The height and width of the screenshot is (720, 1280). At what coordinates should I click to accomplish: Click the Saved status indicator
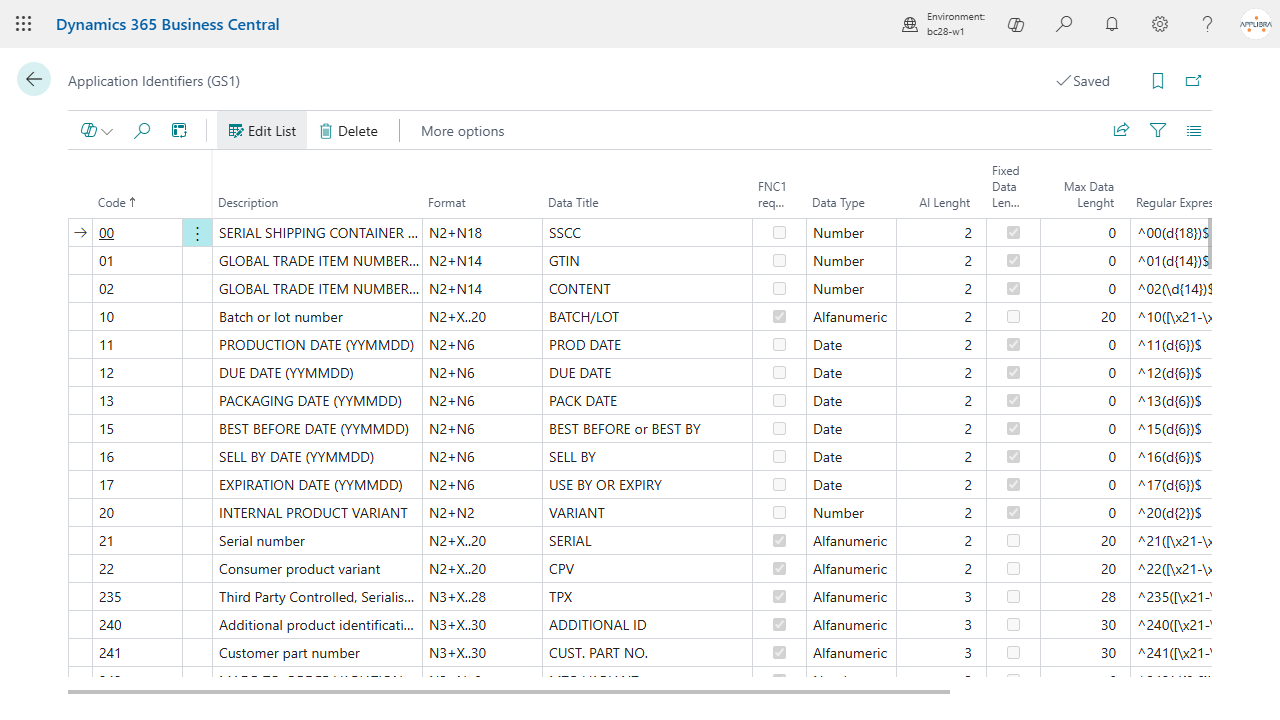click(1083, 81)
